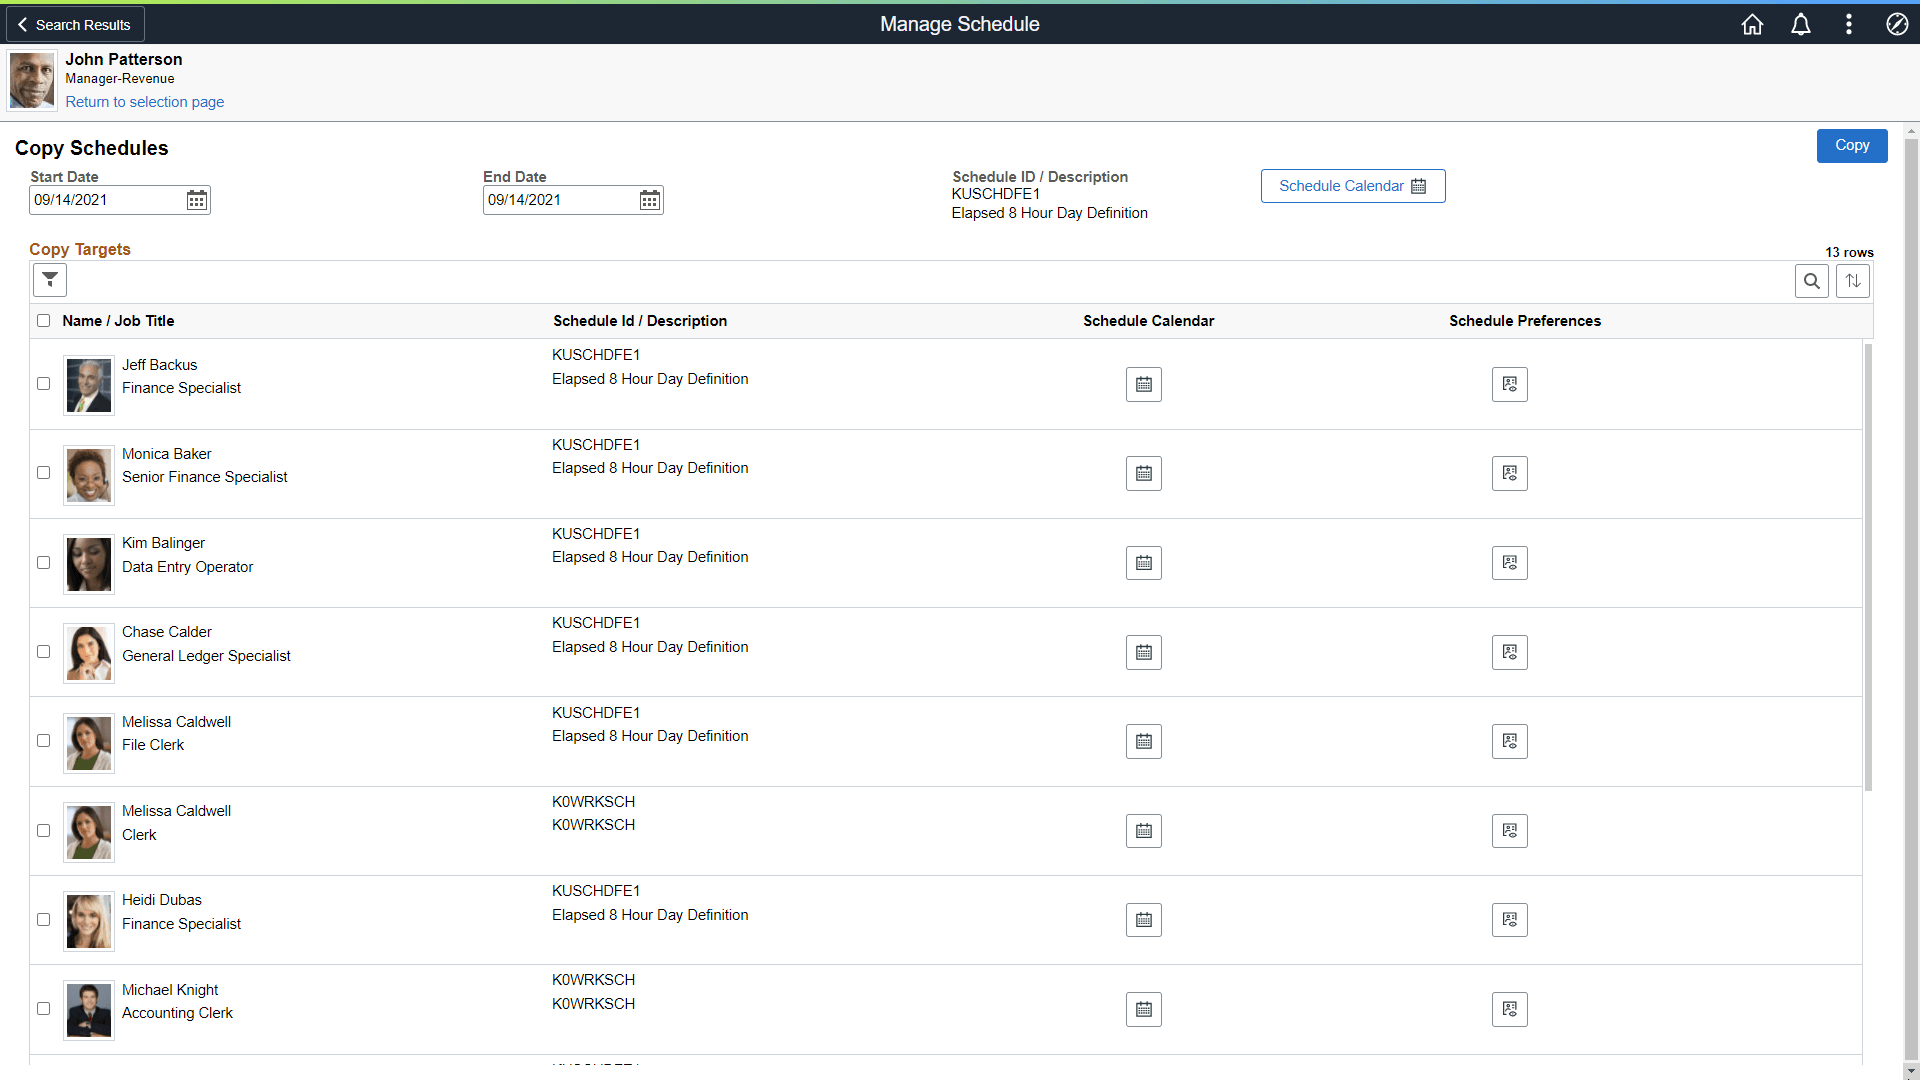
Task: View Jeff Backus's Schedule Calendar
Action: click(x=1143, y=384)
